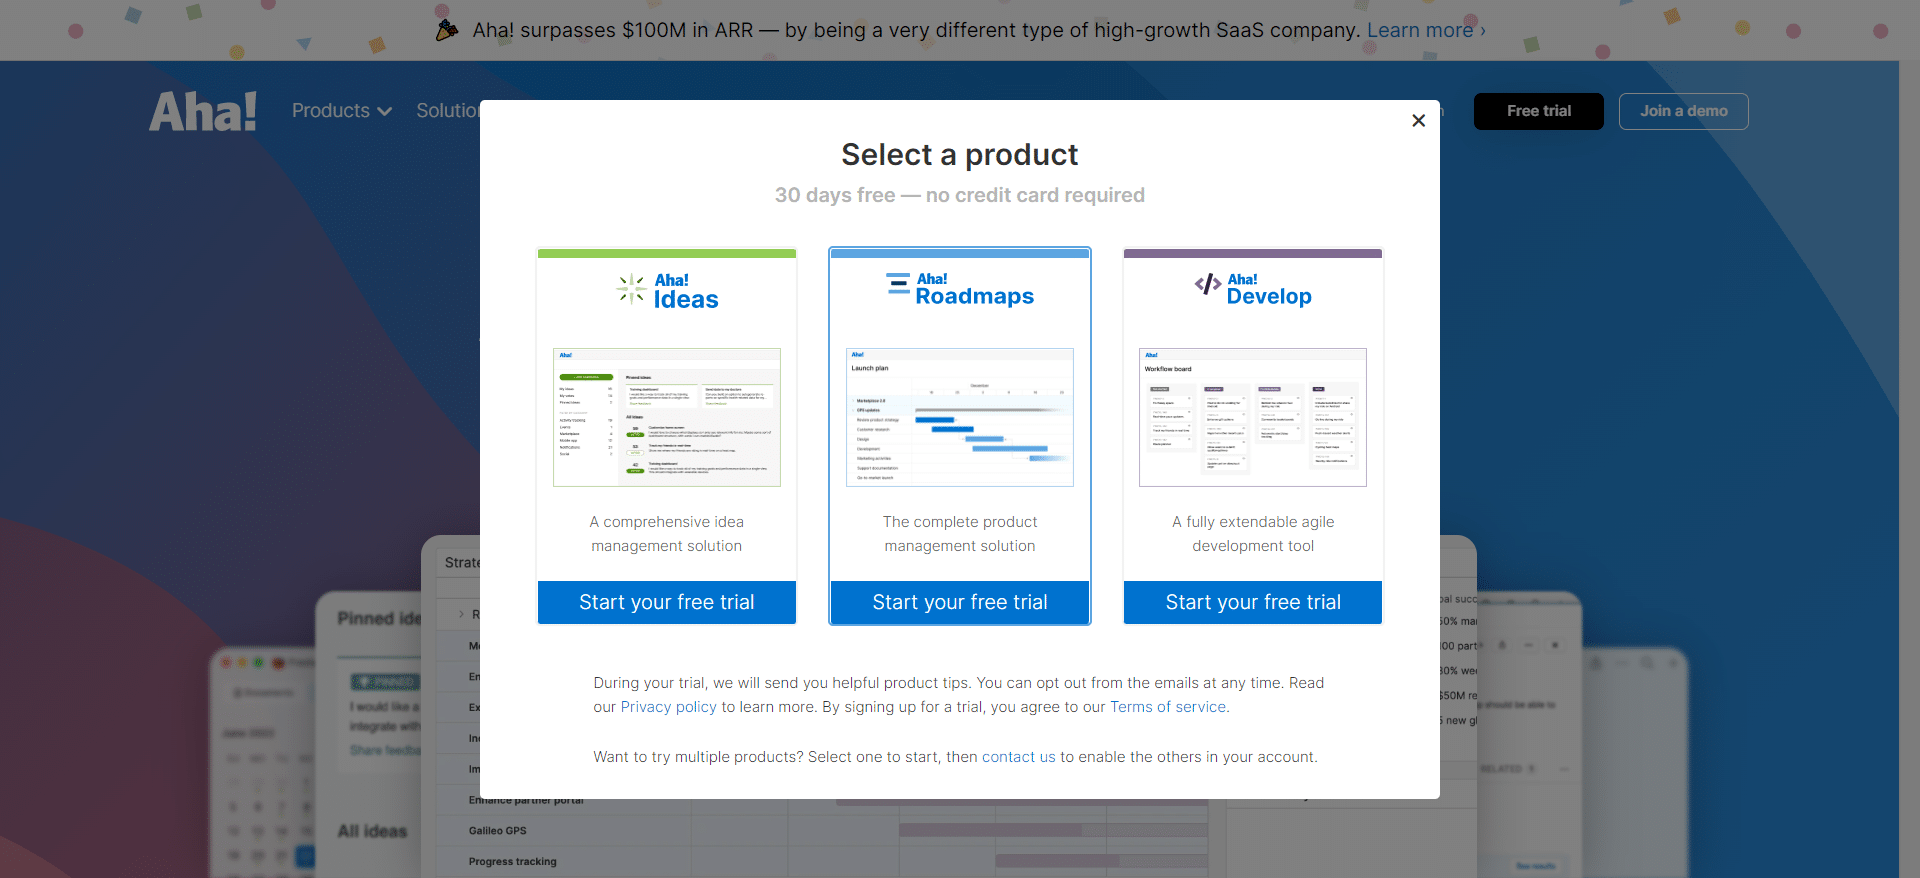
Task: Click 'Progress tracking' row in background roadmap
Action: (513, 862)
